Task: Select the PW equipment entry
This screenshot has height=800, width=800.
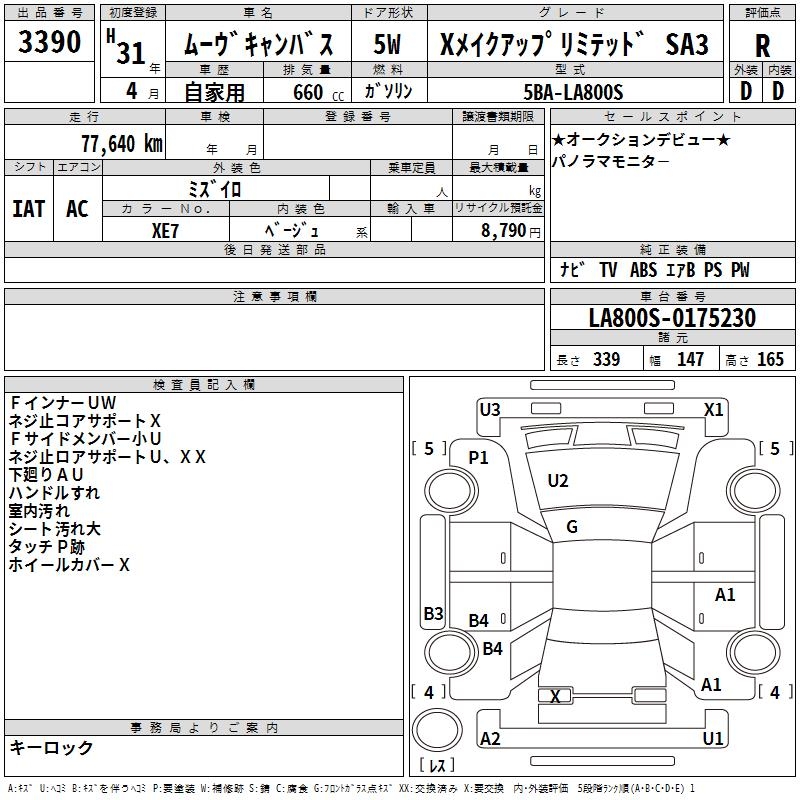Action: 740,269
